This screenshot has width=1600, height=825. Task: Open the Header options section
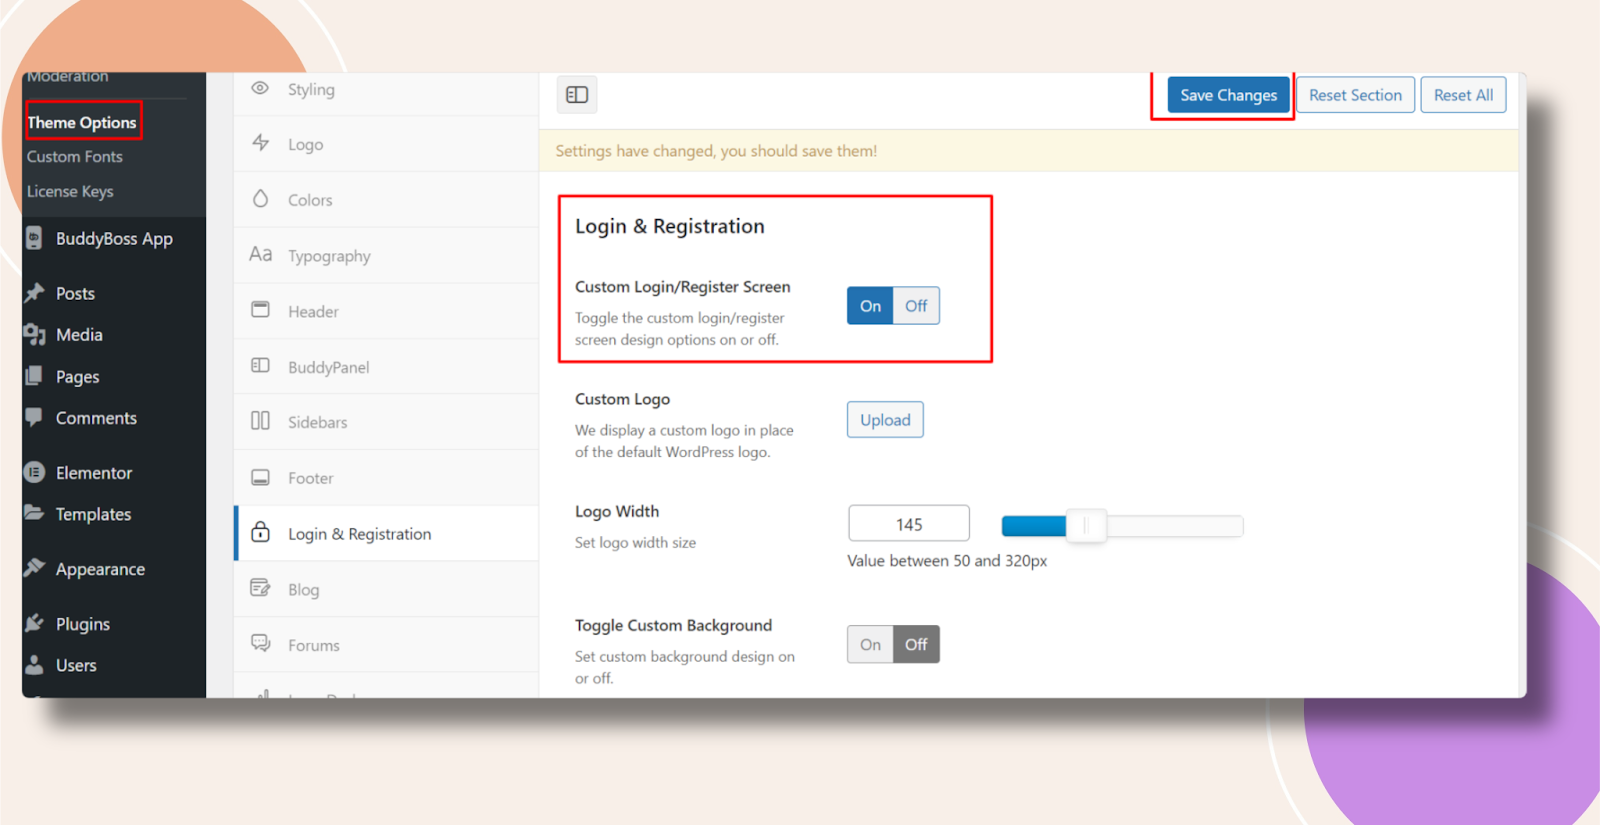coord(386,311)
